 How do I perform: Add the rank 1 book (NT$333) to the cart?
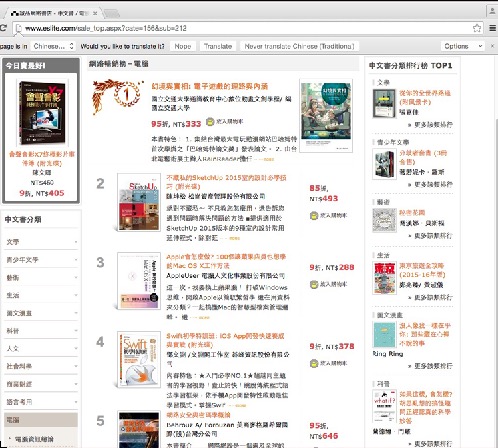tap(224, 122)
